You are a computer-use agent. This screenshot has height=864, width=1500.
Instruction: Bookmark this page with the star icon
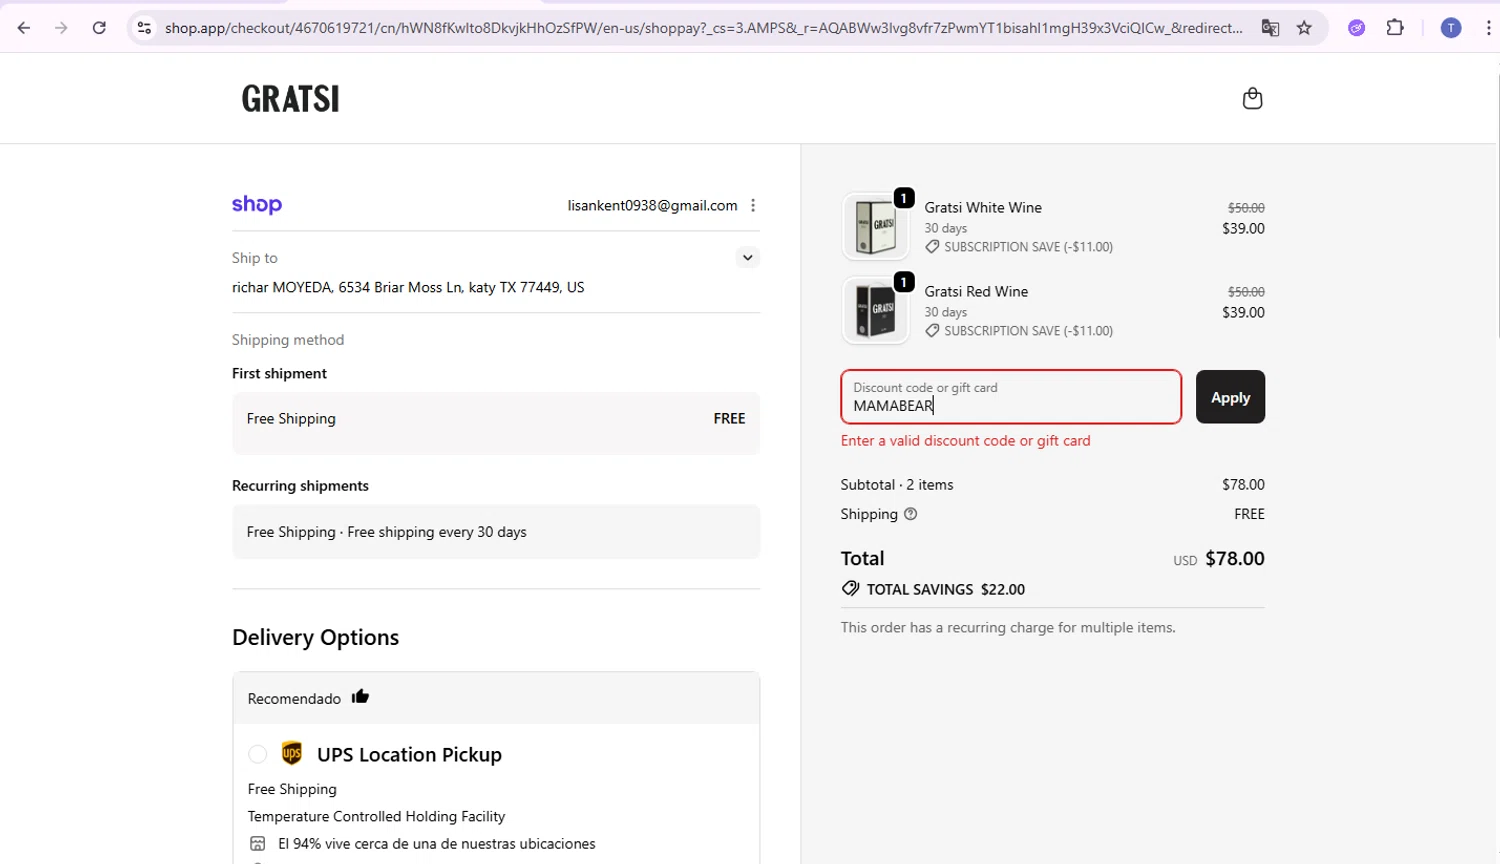pyautogui.click(x=1304, y=28)
